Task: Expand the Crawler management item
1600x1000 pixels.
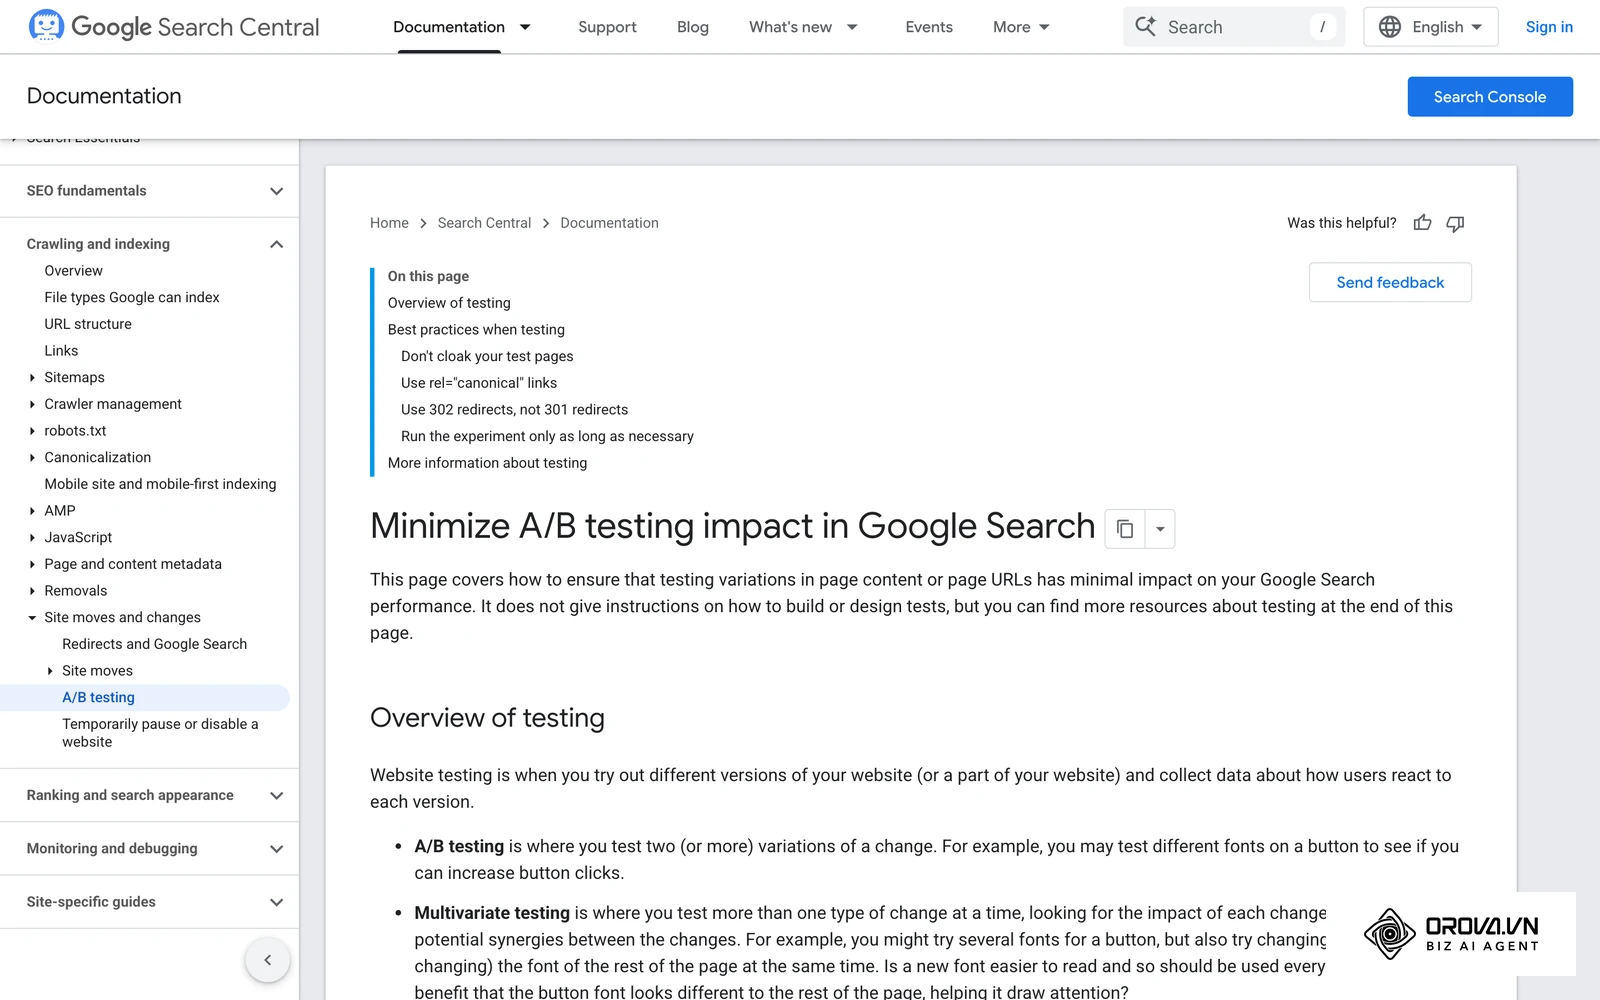Action: tap(33, 404)
